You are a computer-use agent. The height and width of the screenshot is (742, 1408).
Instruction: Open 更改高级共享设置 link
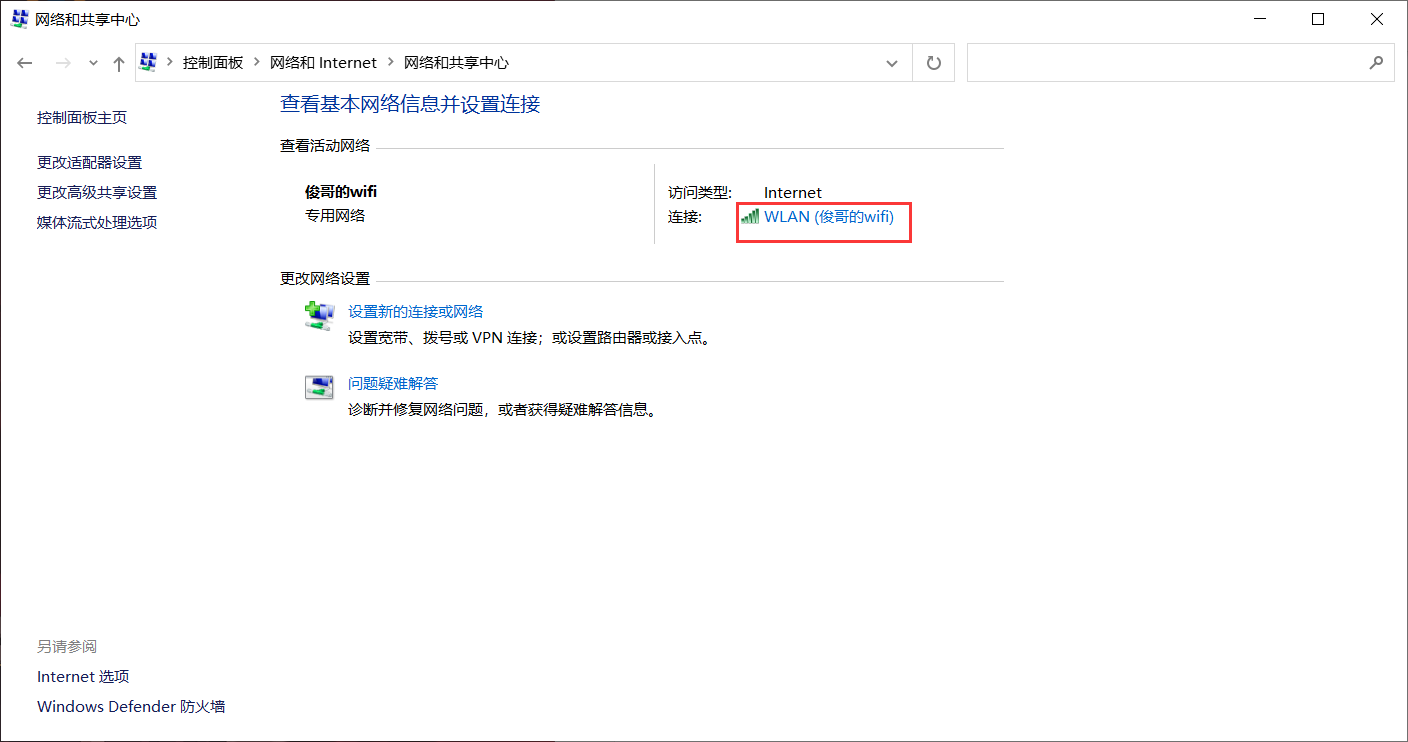coord(97,193)
